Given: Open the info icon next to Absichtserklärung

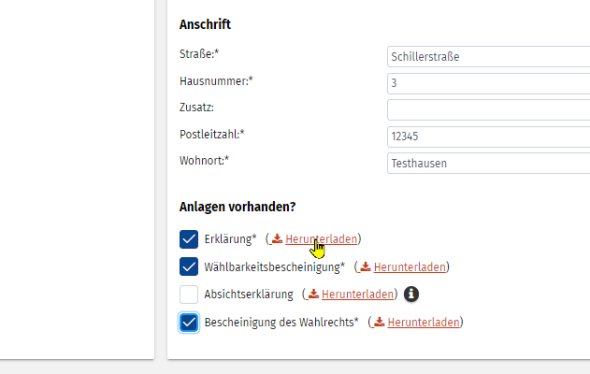Looking at the screenshot, I should click(x=411, y=294).
